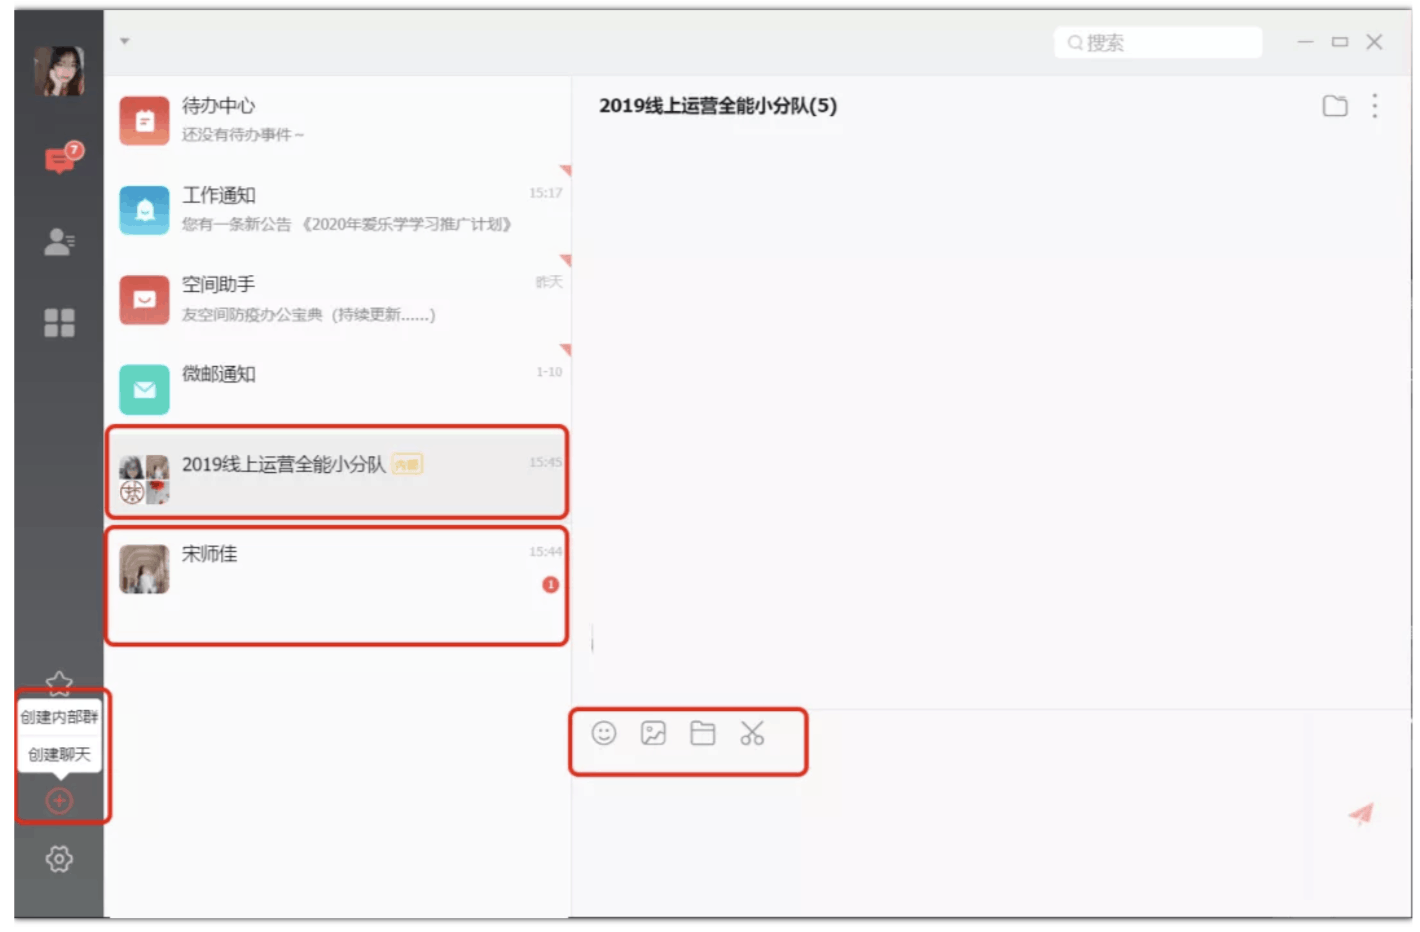
Task: Attach a file via folder icon
Action: [703, 734]
